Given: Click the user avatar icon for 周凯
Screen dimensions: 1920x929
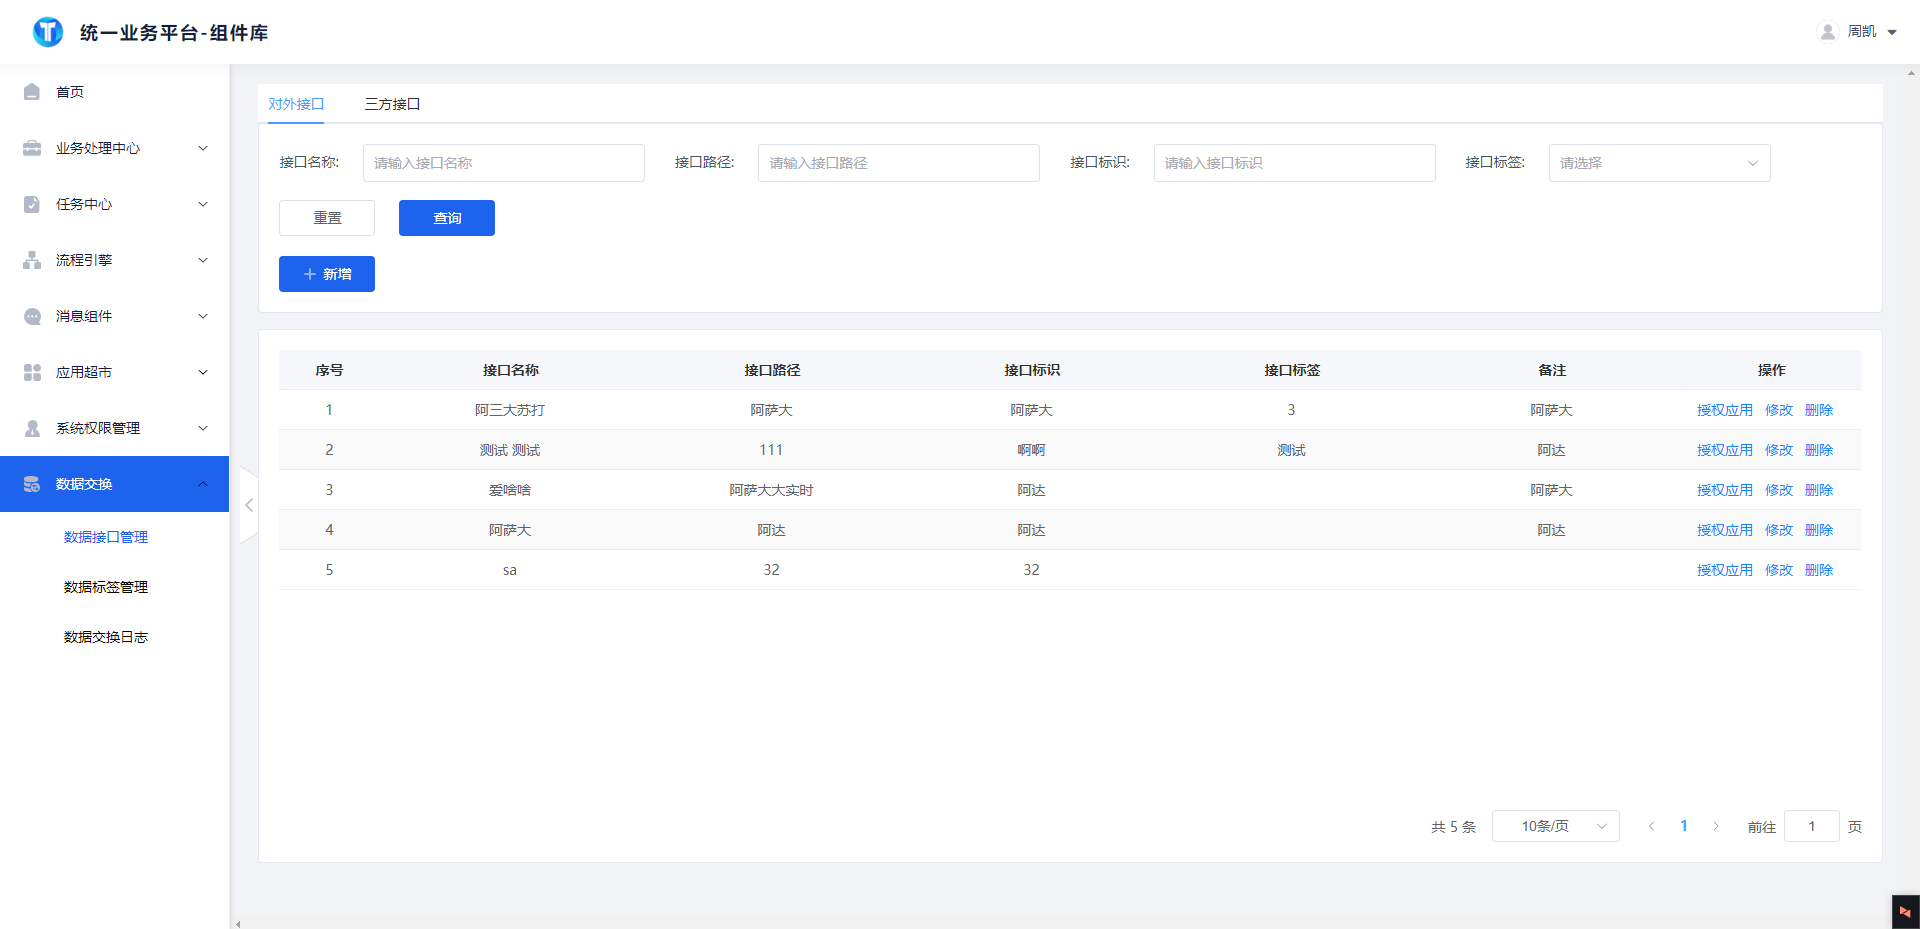Looking at the screenshot, I should (1828, 32).
